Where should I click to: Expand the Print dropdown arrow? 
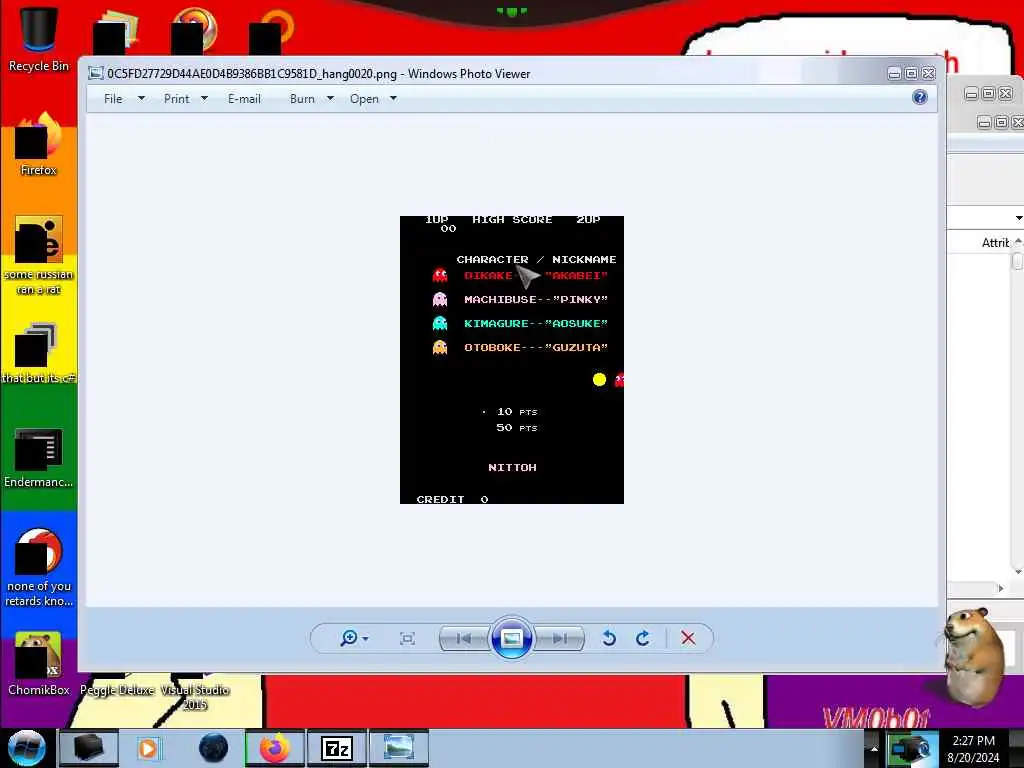[204, 99]
